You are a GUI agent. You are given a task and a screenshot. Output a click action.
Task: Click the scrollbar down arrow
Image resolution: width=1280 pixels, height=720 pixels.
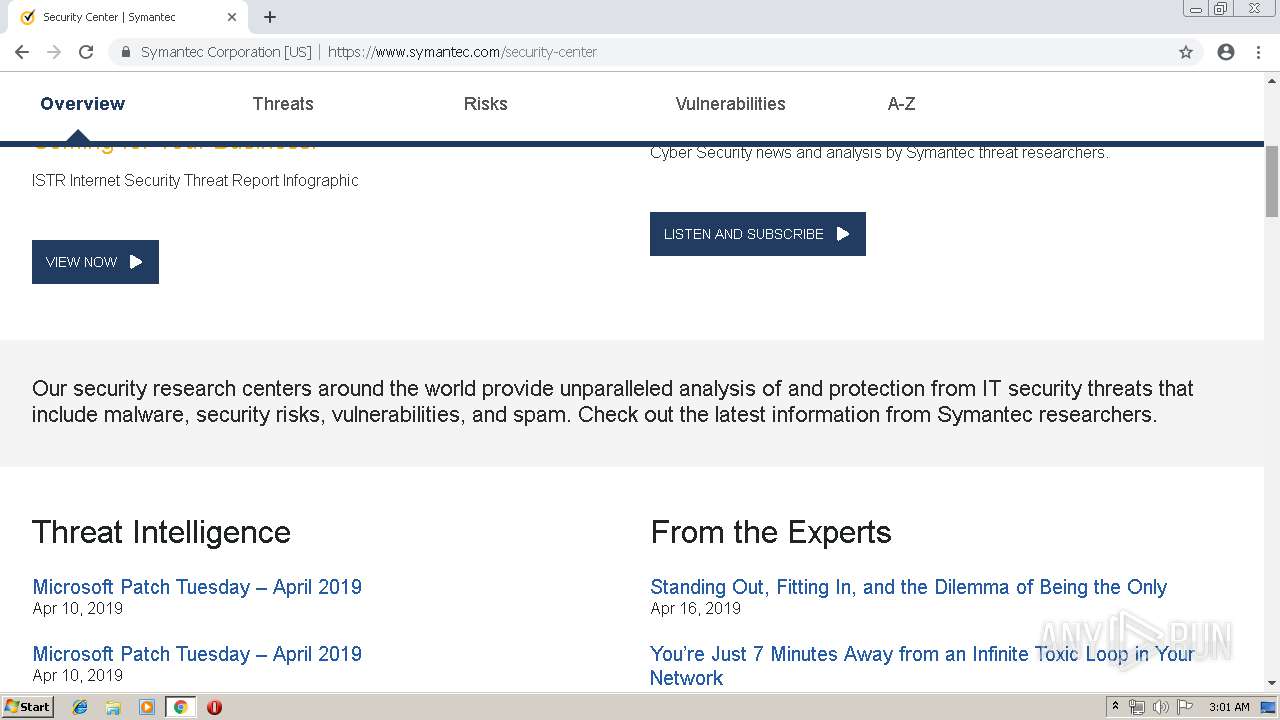point(1272,684)
